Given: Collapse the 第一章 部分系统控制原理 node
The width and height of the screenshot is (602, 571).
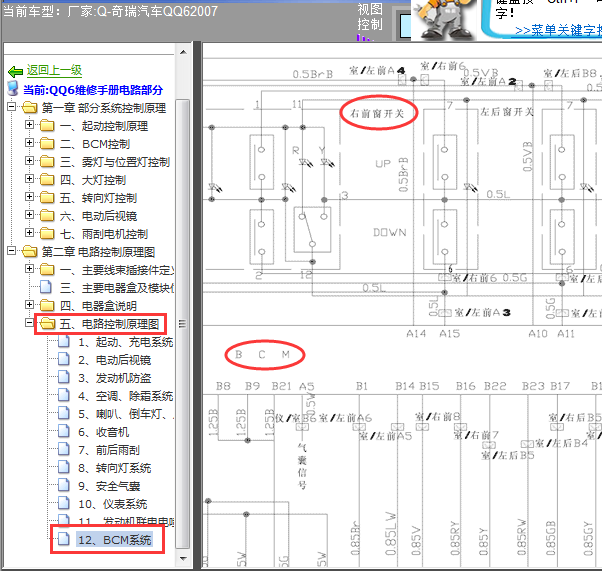Looking at the screenshot, I should point(12,106).
